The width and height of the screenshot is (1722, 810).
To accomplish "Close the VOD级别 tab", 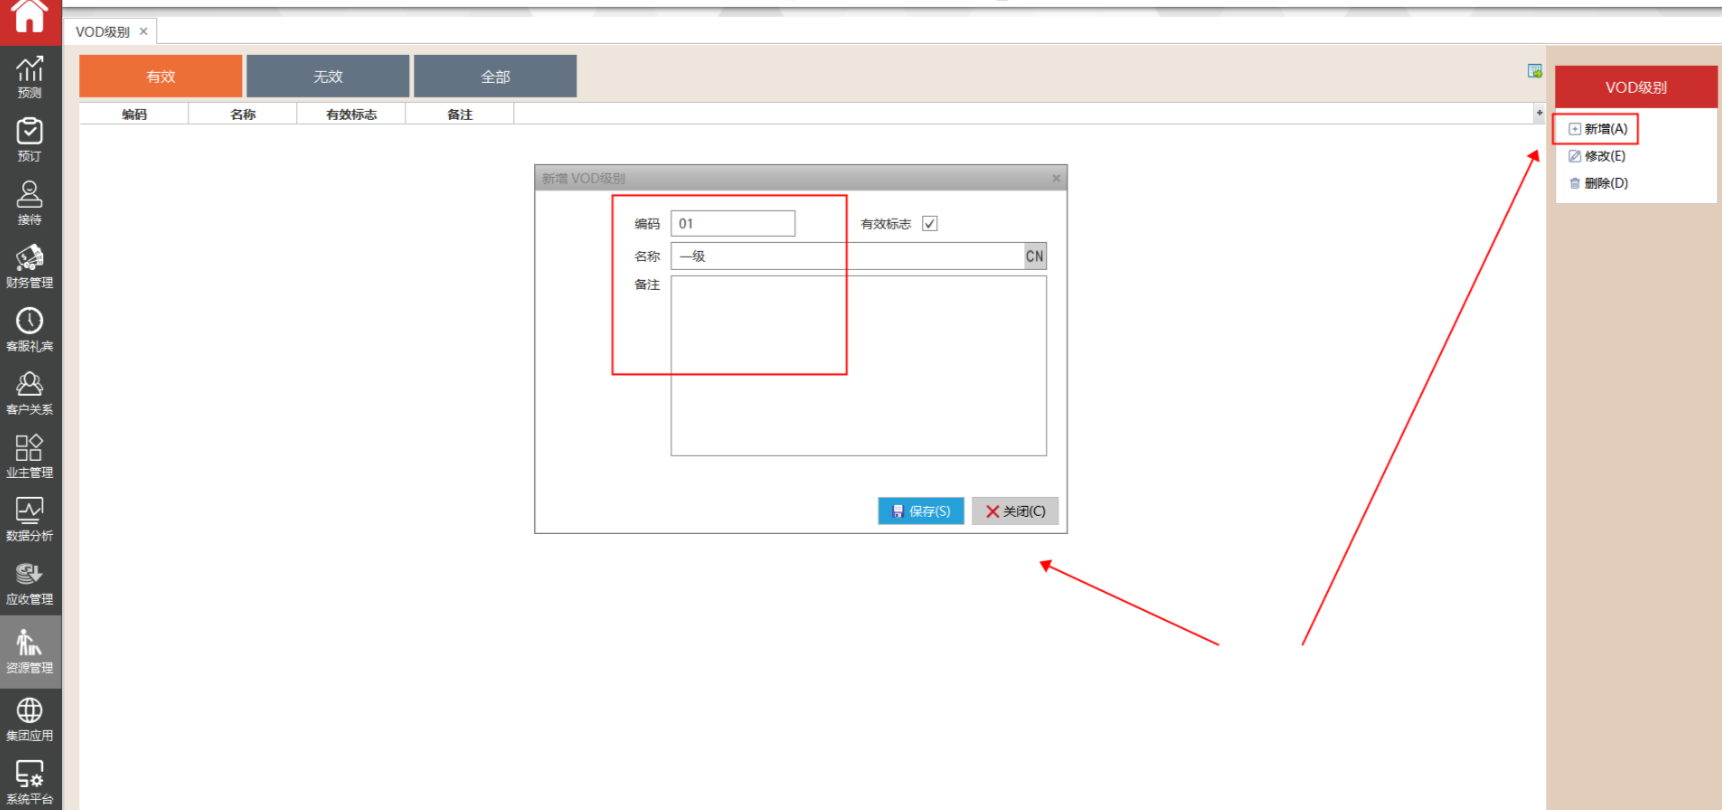I will pyautogui.click(x=144, y=31).
